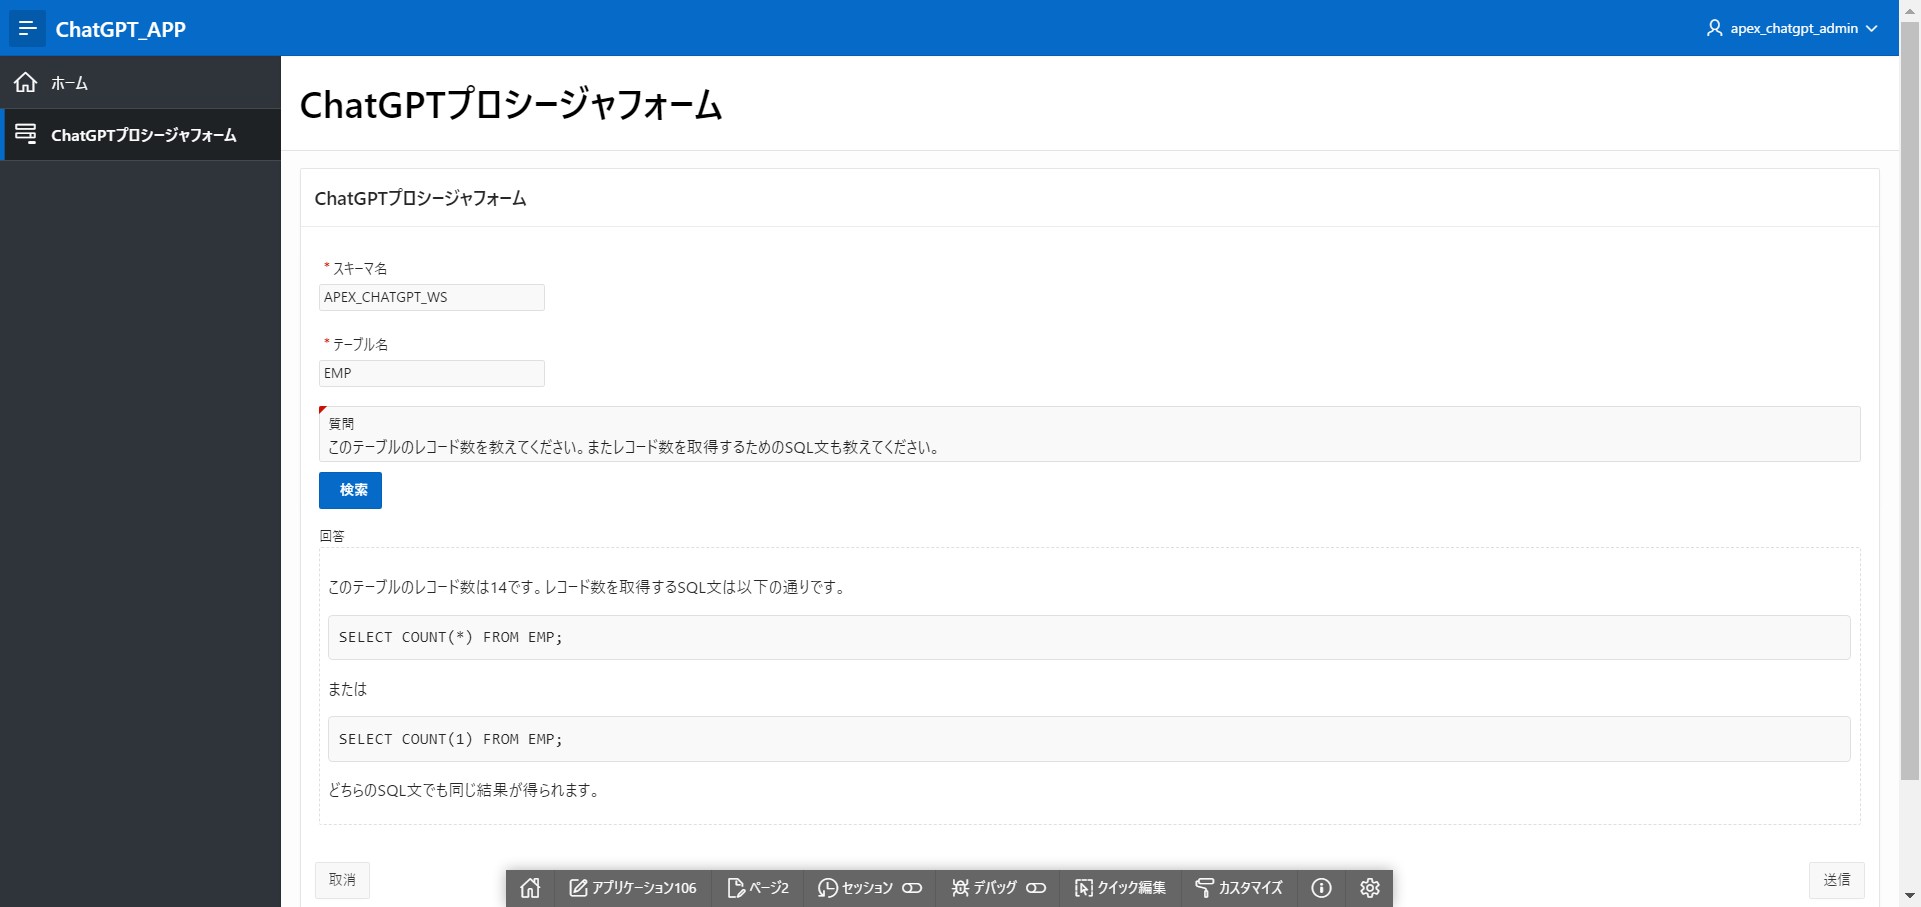The height and width of the screenshot is (907, 1921).
Task: Focus the スキーマ名 input field
Action: click(x=432, y=297)
